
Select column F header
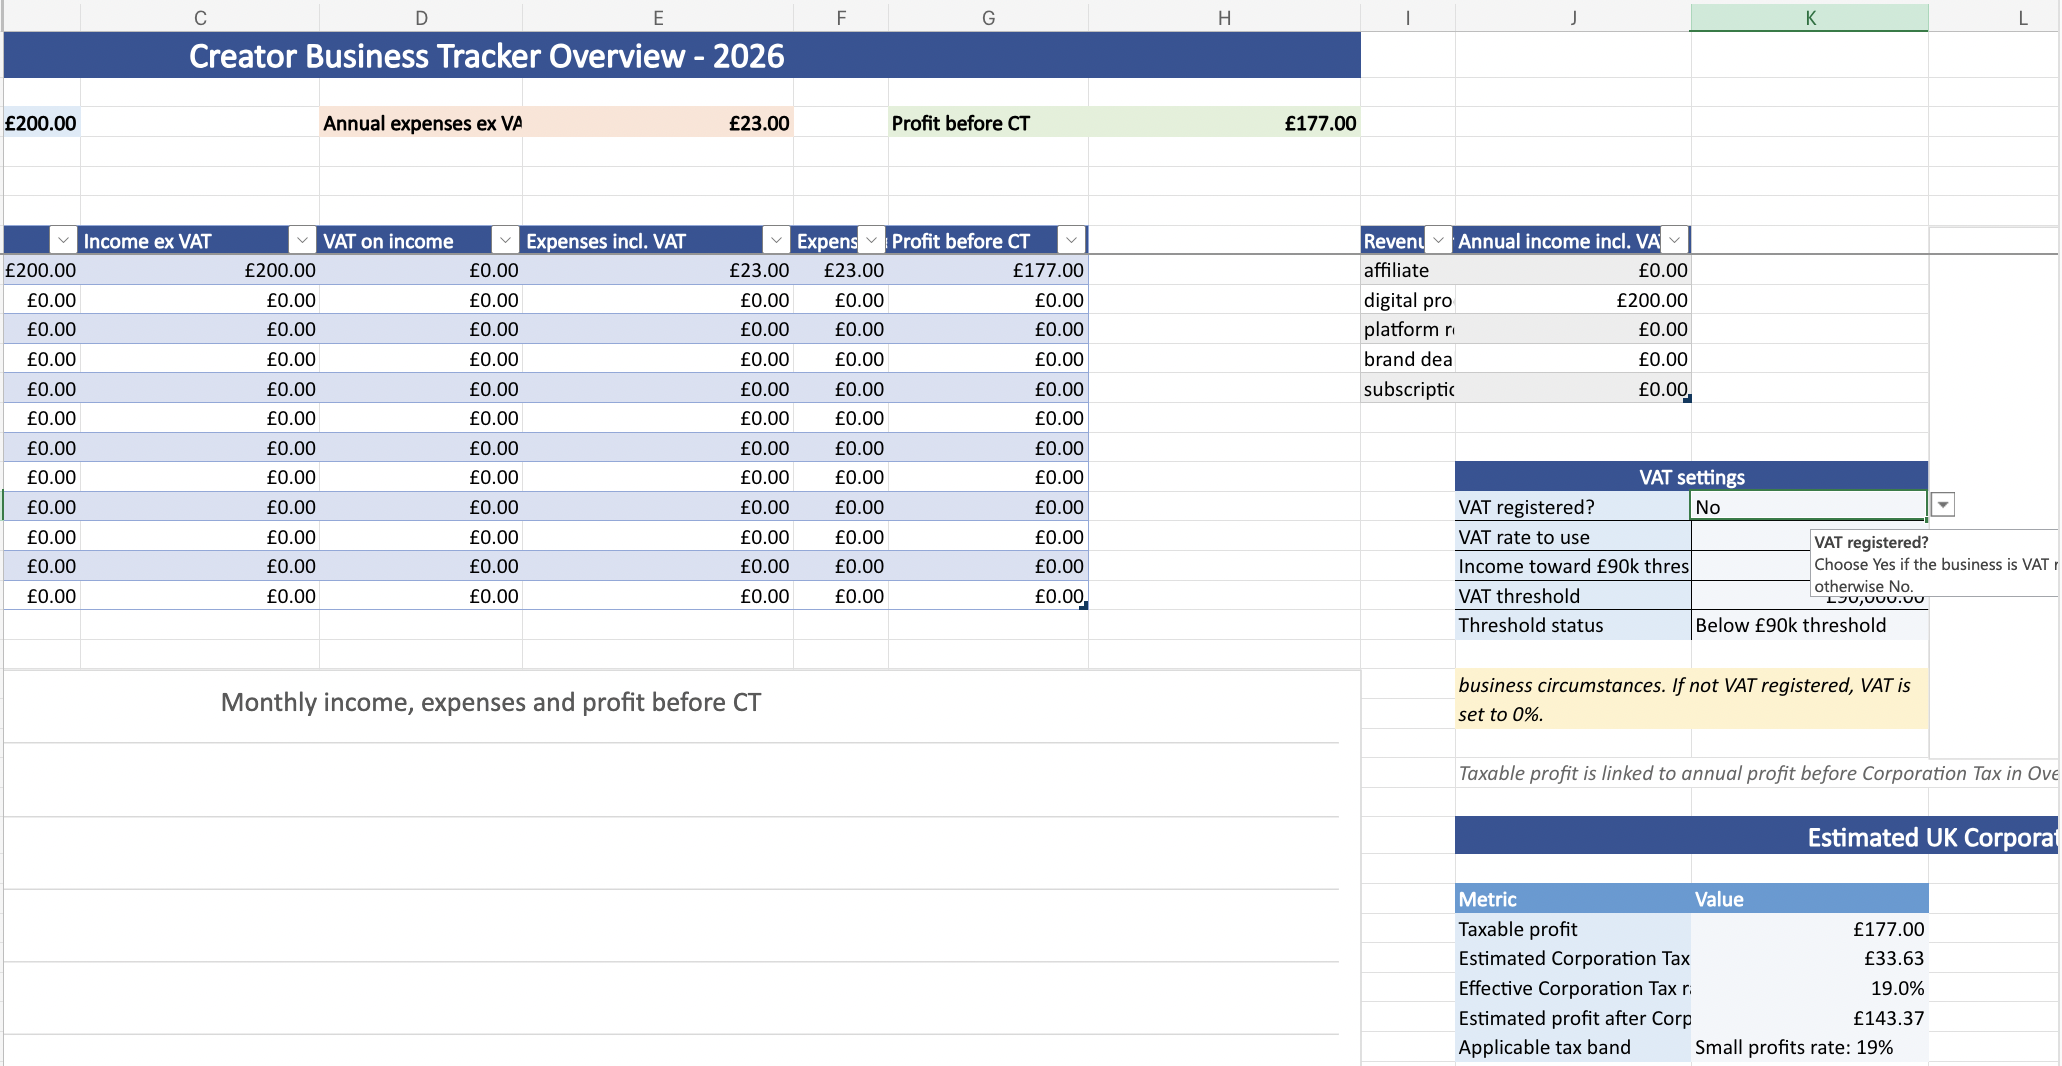tap(841, 17)
